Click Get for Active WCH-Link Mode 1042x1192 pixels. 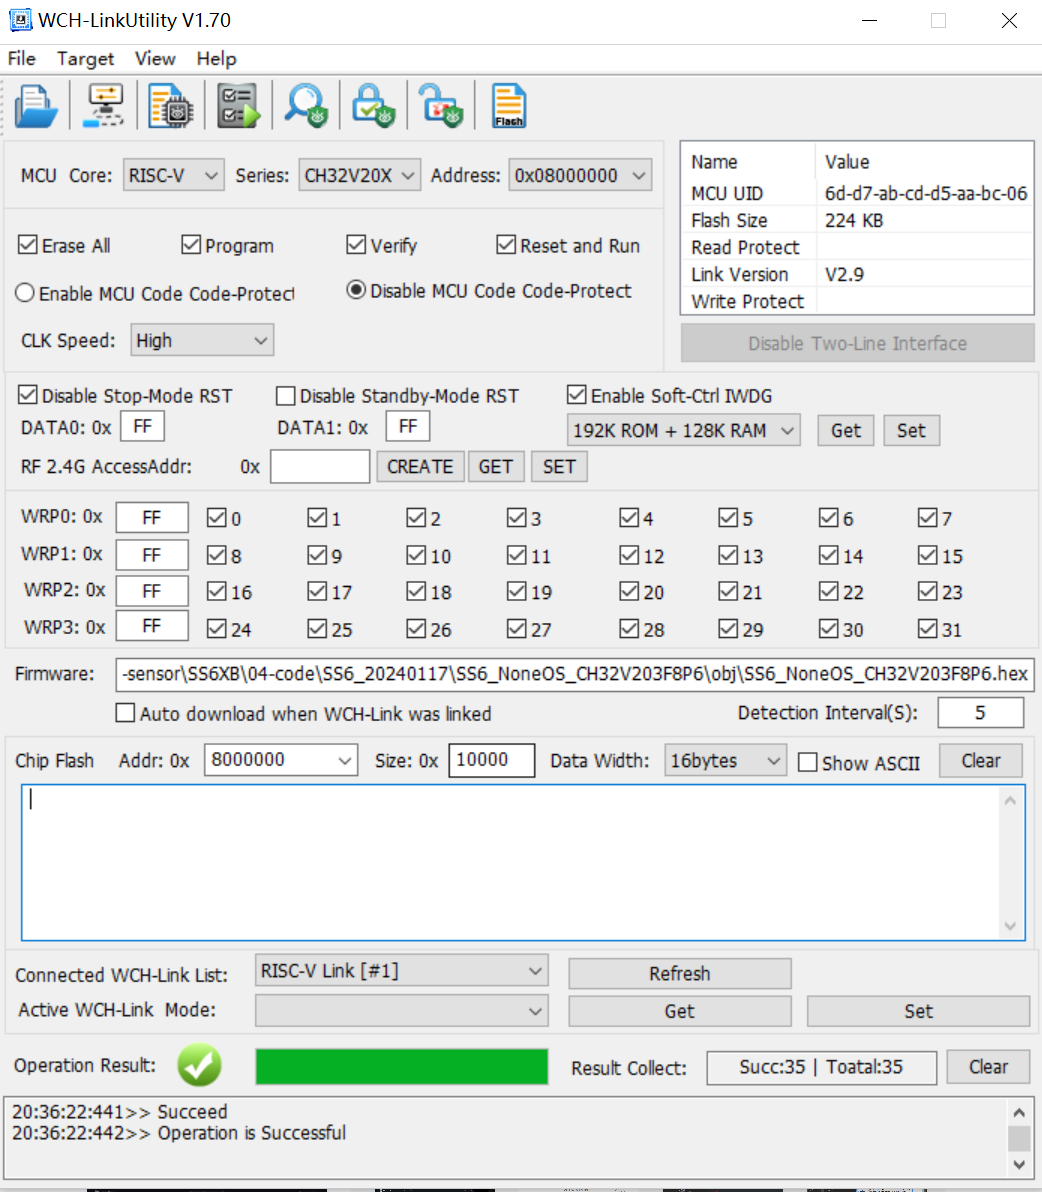(x=679, y=1011)
